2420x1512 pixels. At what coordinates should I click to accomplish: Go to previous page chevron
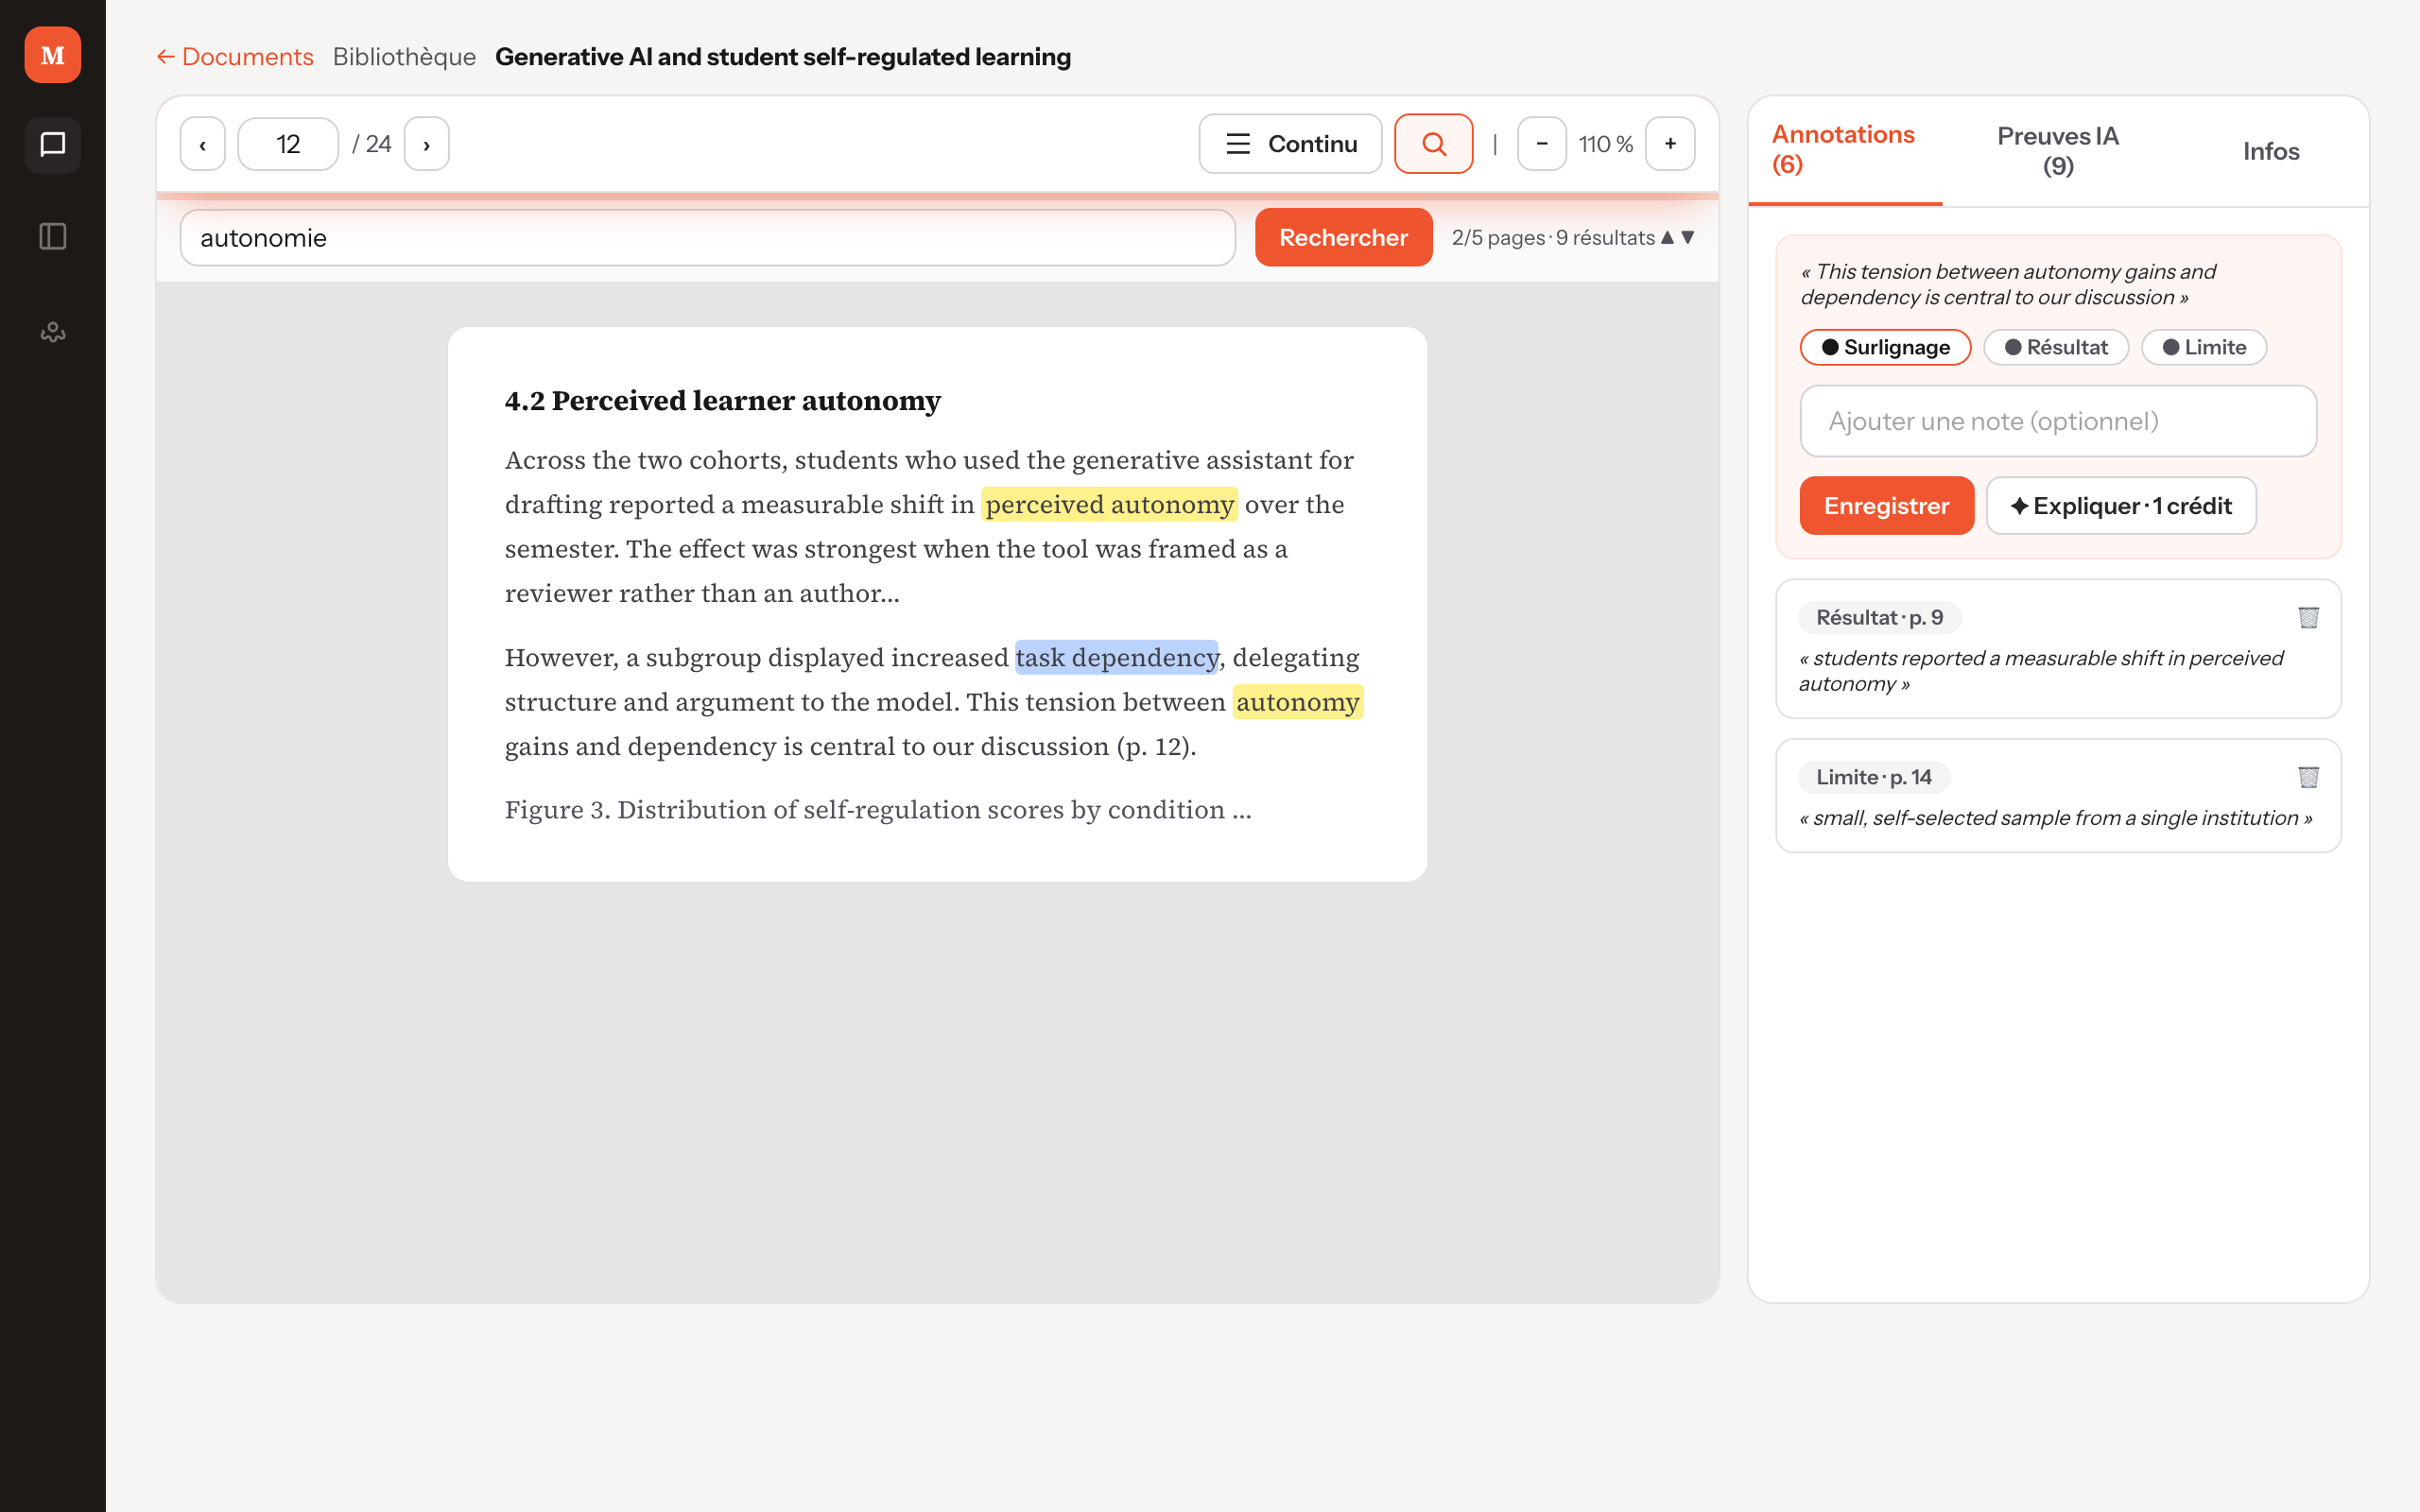click(x=203, y=144)
